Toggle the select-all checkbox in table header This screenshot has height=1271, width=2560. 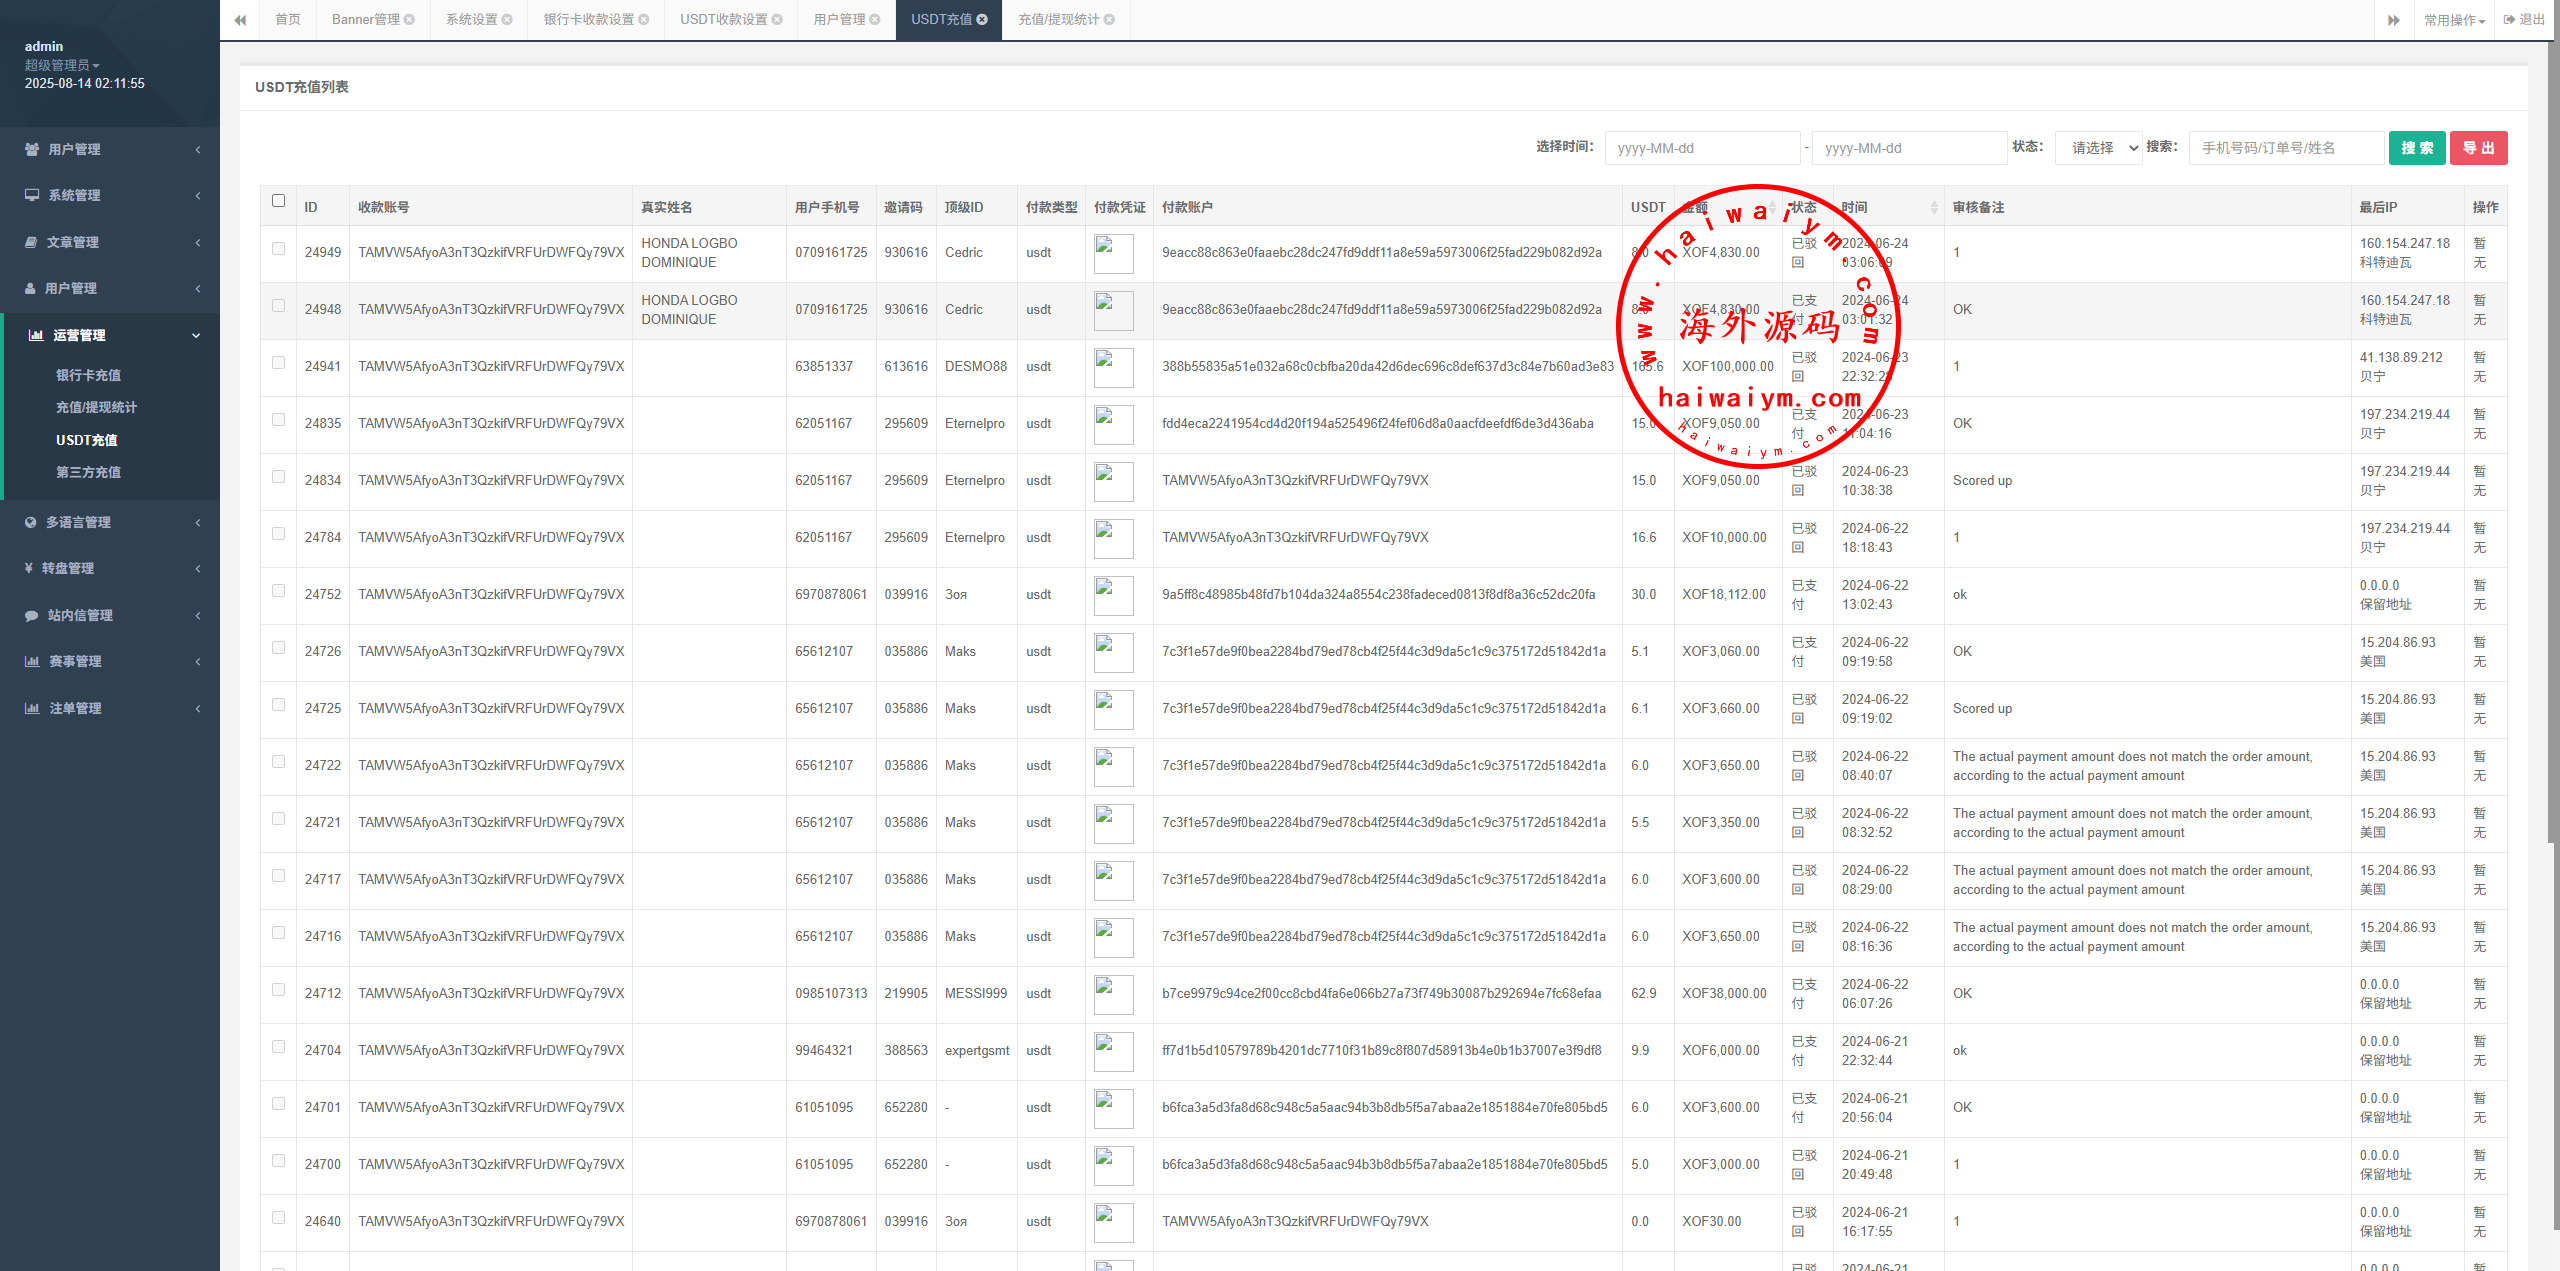[279, 201]
